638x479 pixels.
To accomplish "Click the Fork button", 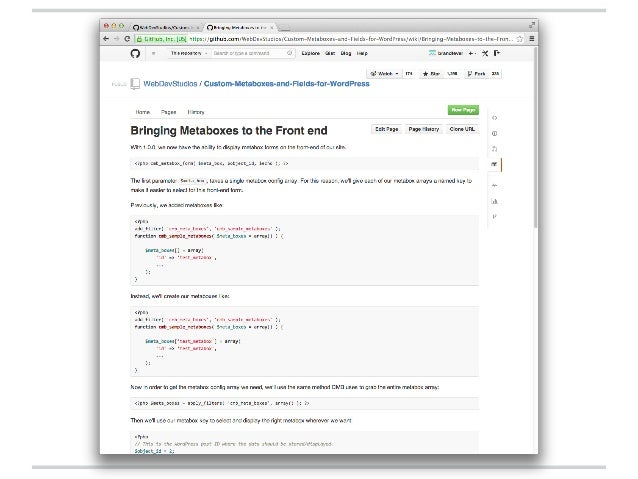I will [x=476, y=74].
